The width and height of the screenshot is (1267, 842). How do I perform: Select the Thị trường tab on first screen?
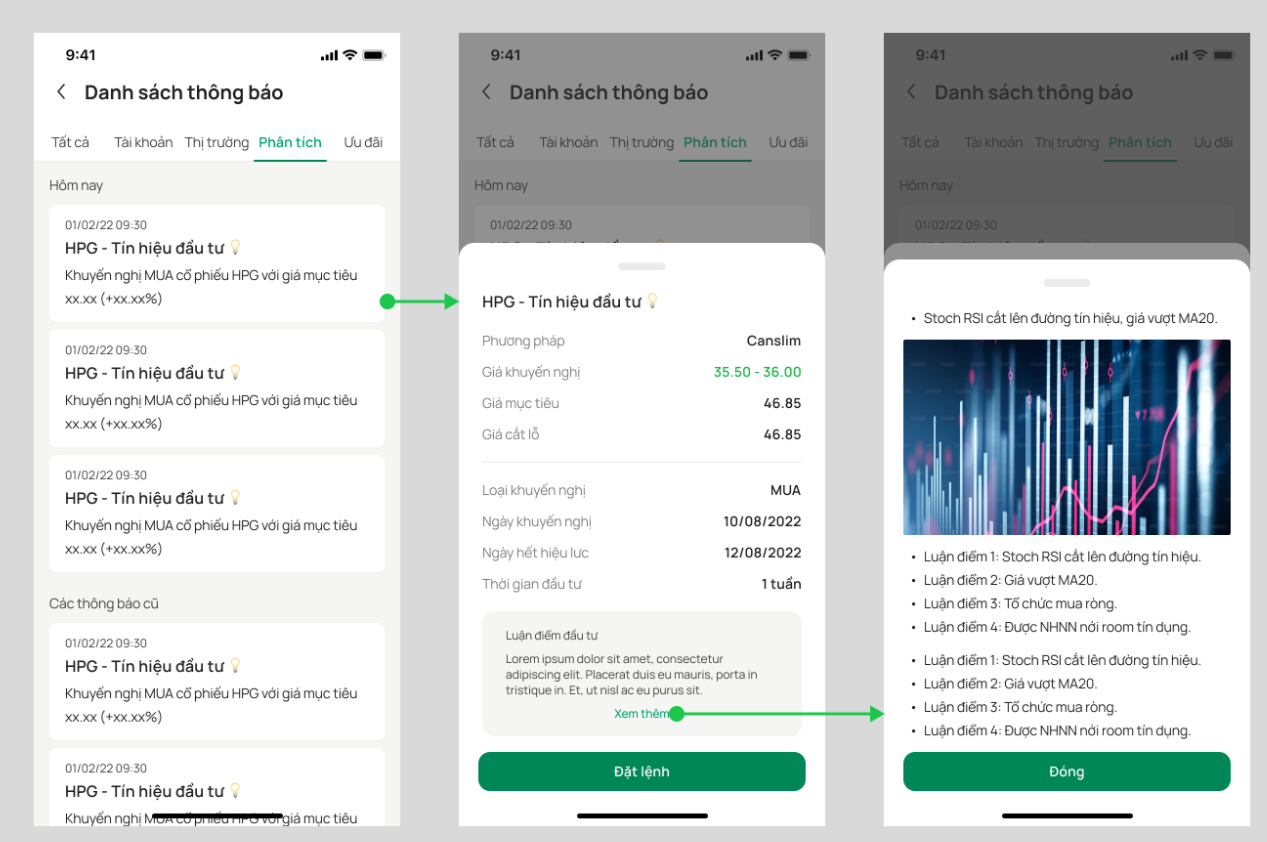pos(216,142)
